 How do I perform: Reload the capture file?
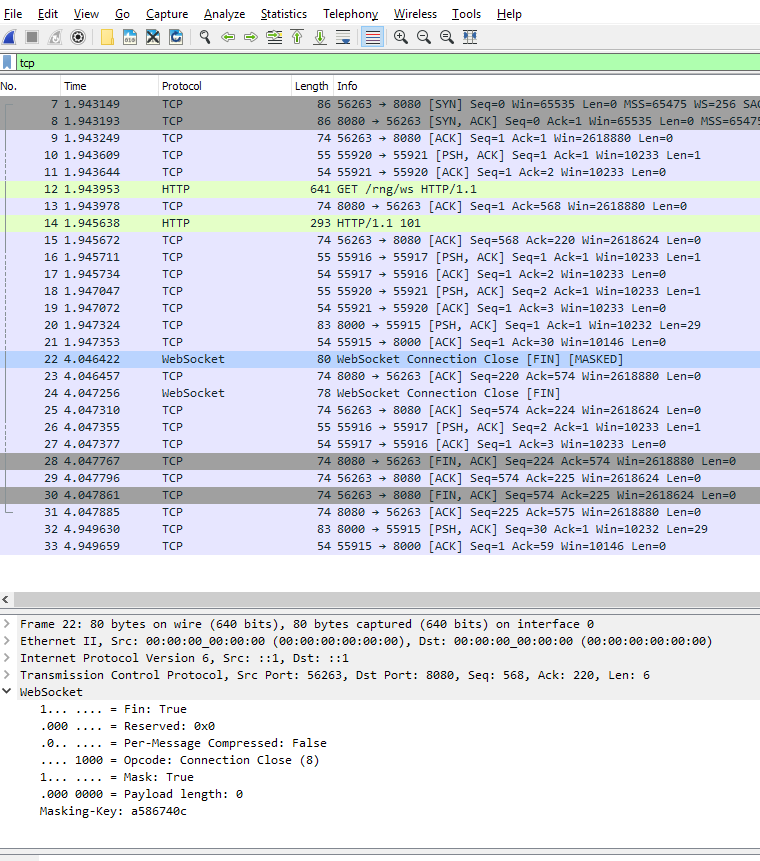click(176, 37)
